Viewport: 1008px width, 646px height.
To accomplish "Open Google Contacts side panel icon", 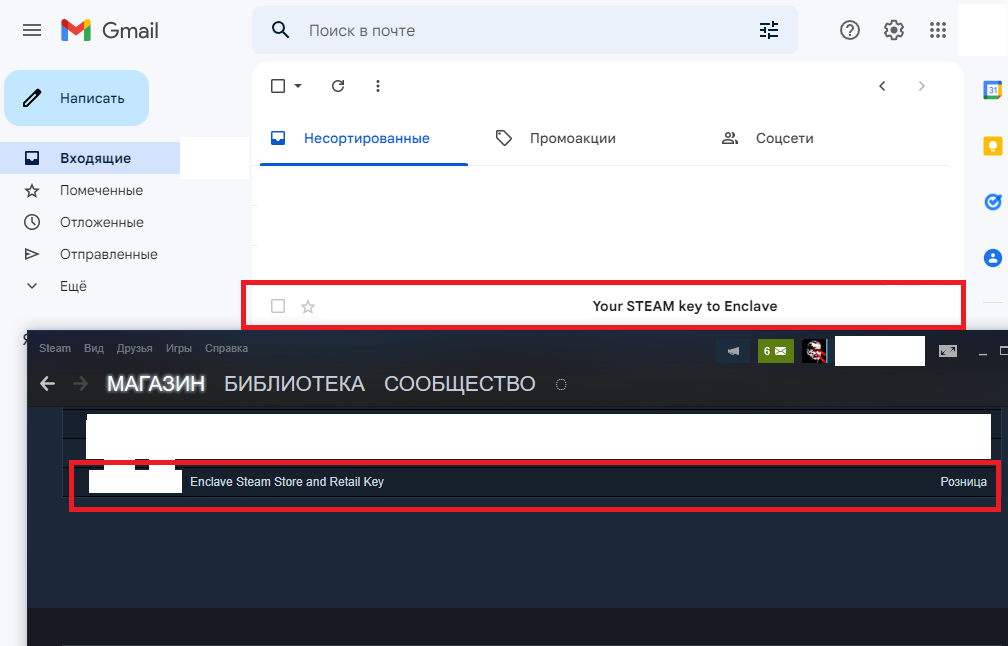I will click(993, 258).
